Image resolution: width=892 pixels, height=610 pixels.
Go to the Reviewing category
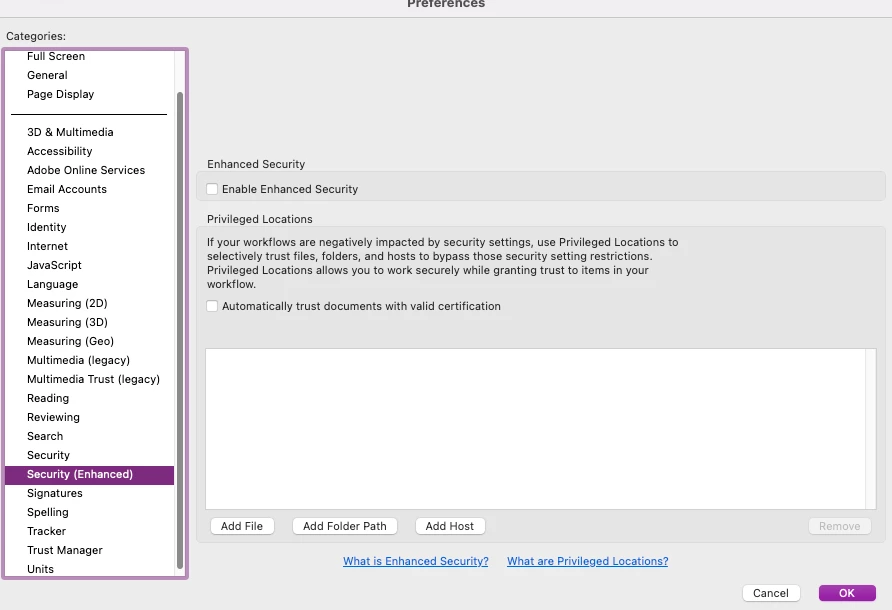tap(89, 417)
